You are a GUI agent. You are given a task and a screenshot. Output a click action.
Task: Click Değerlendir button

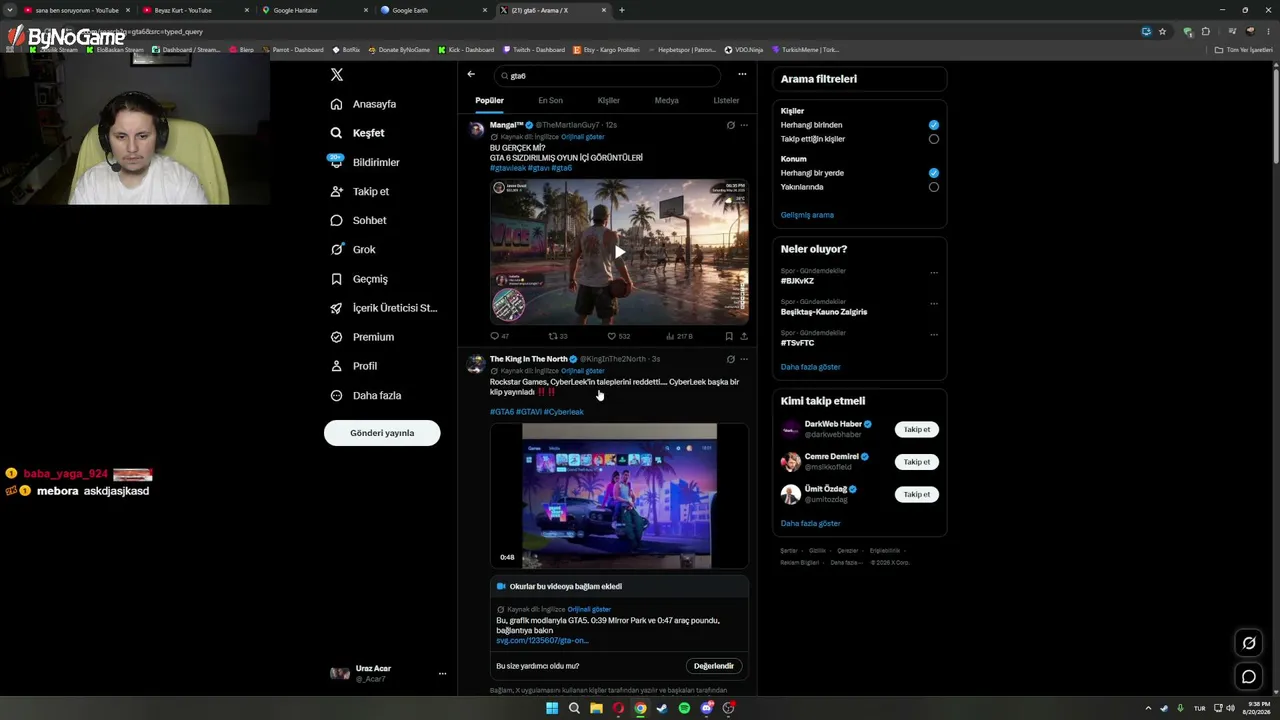click(714, 666)
